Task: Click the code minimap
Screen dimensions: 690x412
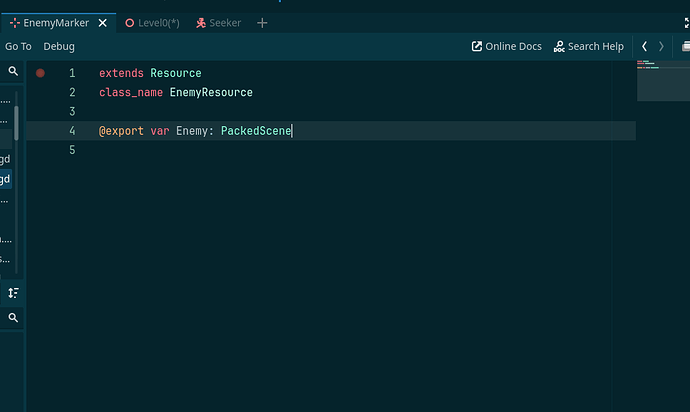Action: (x=663, y=81)
